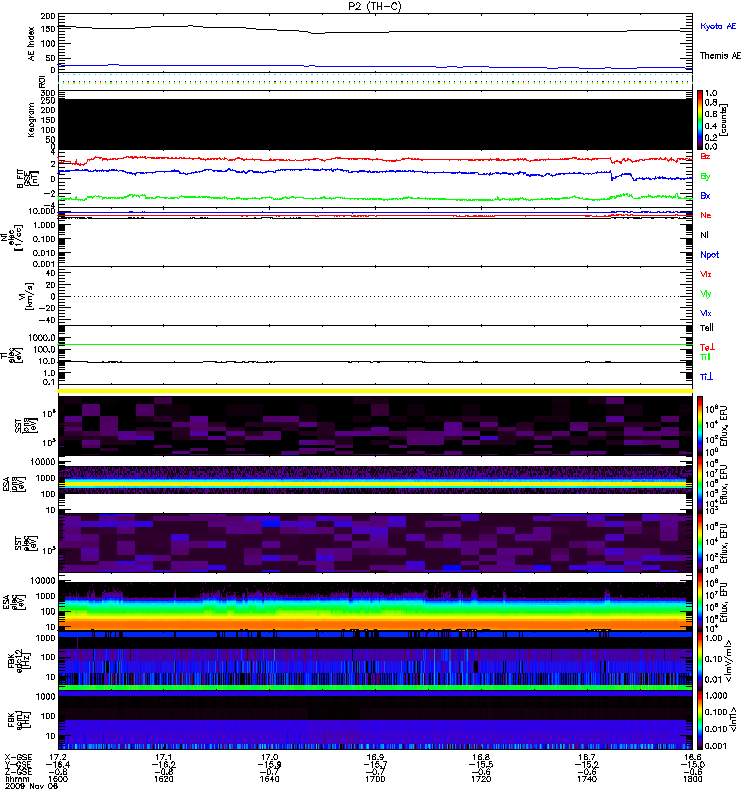Click the blue "Bx" legend label
This screenshot has height=800, width=750.
(705, 195)
